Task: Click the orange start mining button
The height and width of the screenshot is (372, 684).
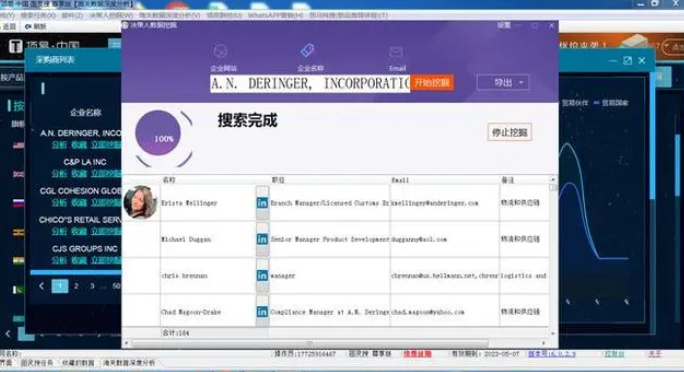Action: pyautogui.click(x=432, y=83)
